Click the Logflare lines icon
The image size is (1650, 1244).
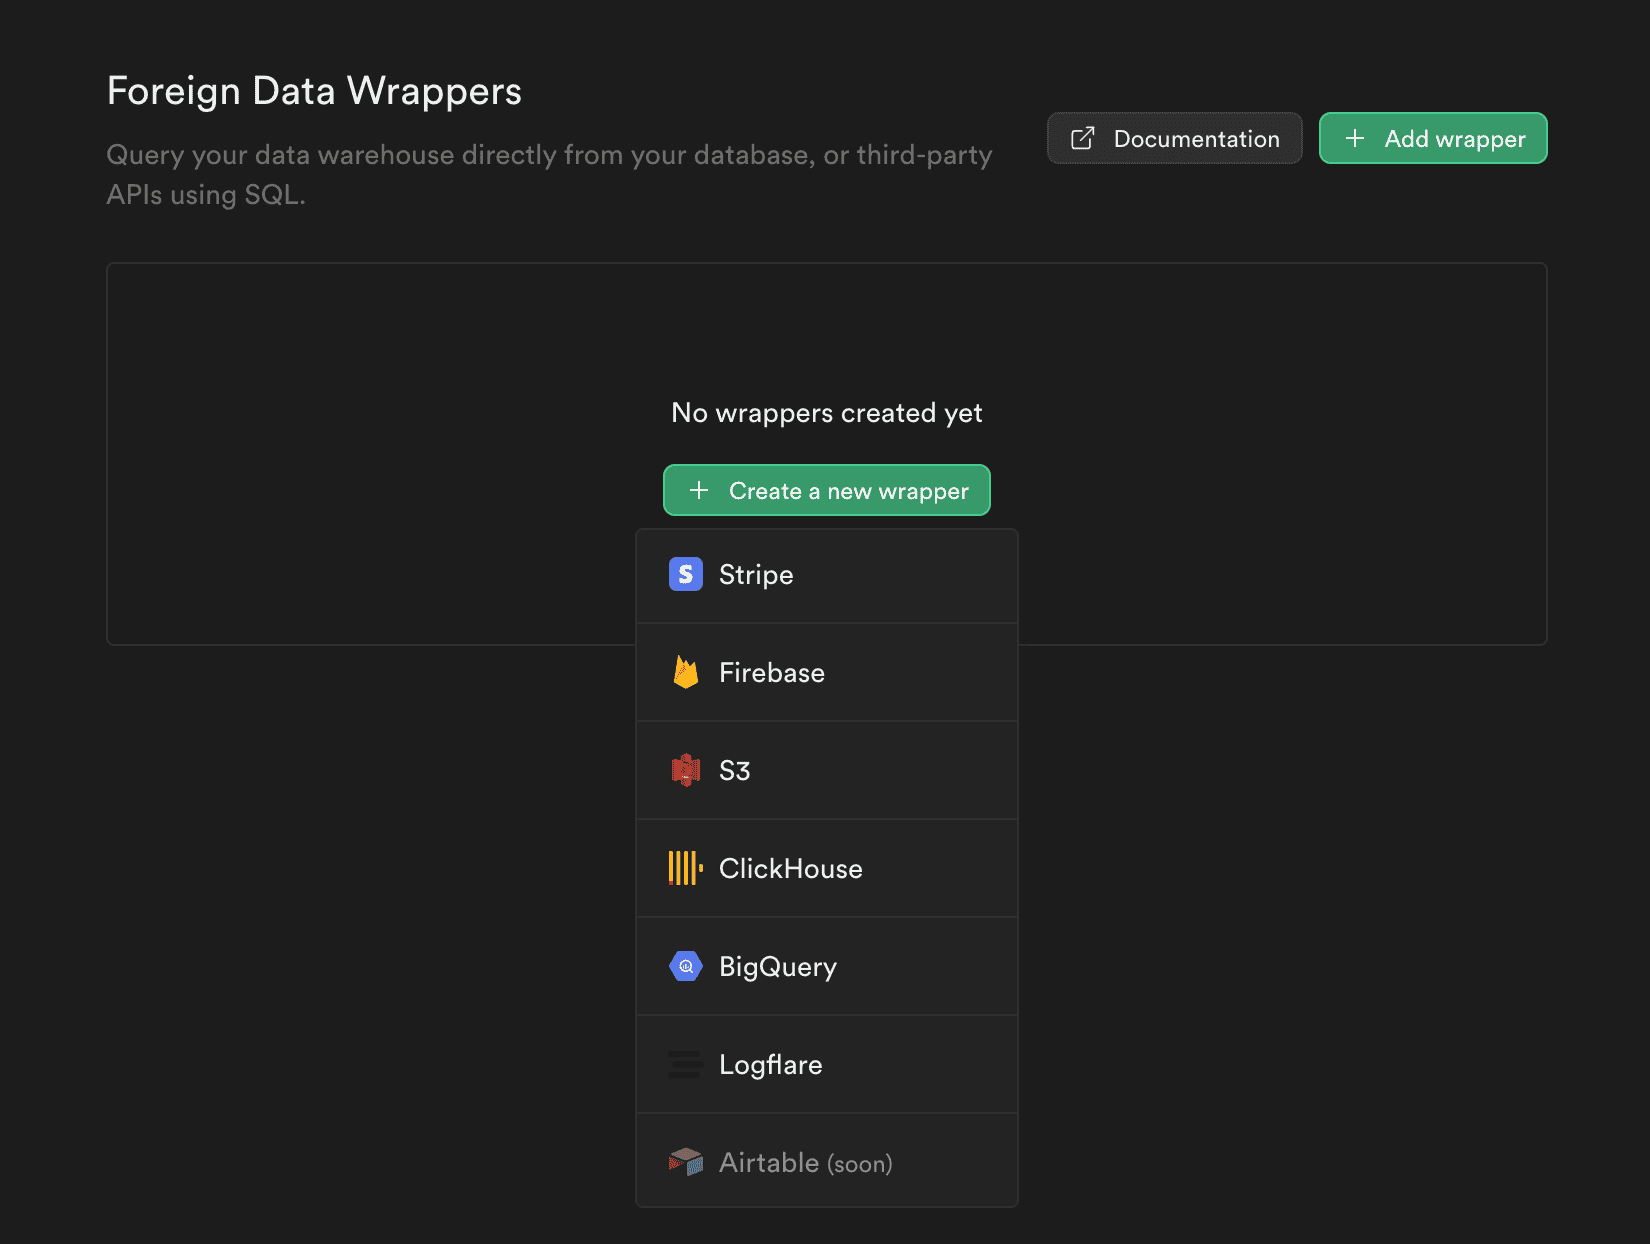(685, 1064)
